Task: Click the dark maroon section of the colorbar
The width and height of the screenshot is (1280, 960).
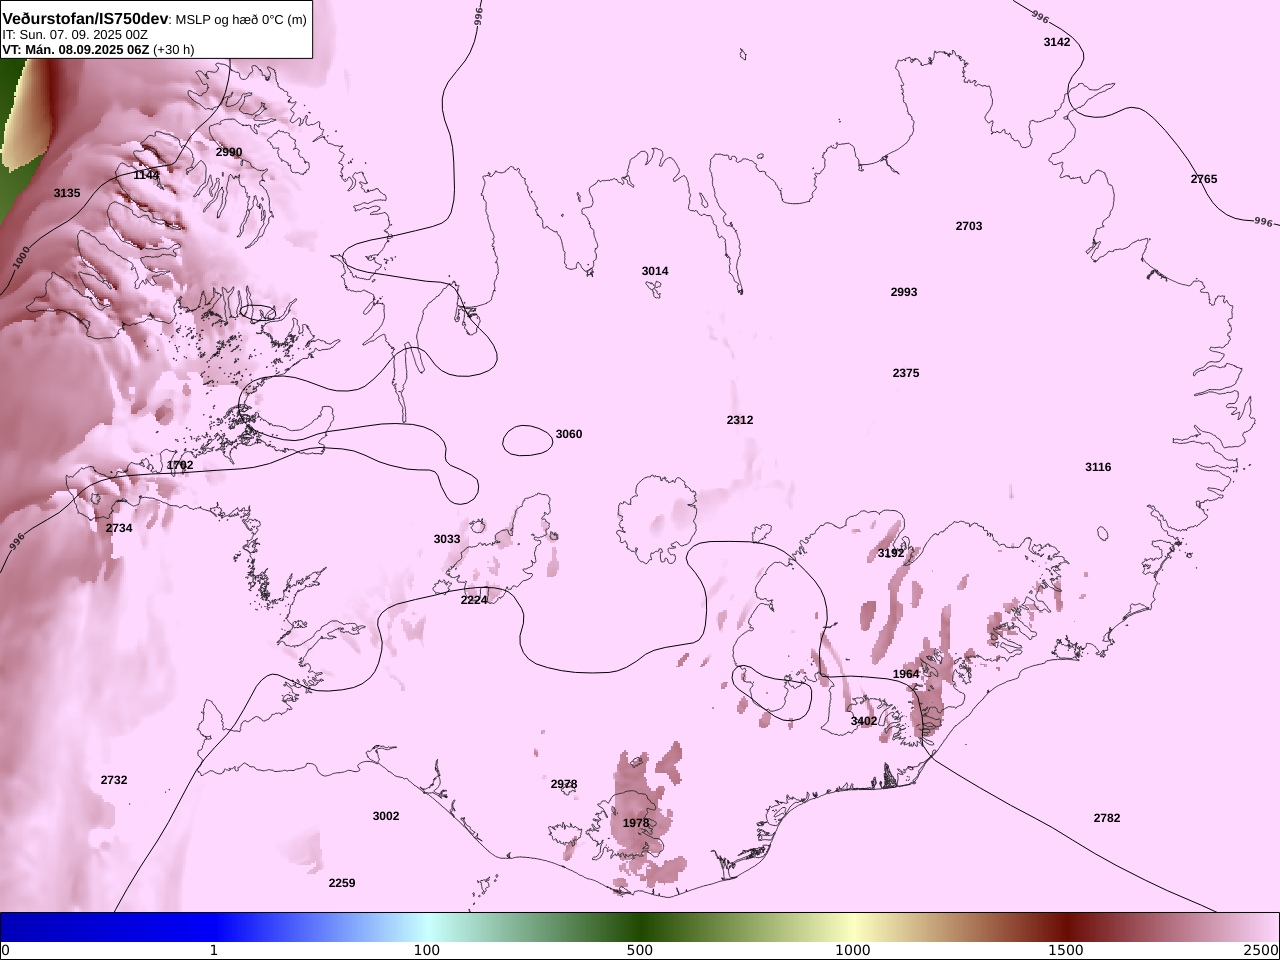Action: 1066,927
